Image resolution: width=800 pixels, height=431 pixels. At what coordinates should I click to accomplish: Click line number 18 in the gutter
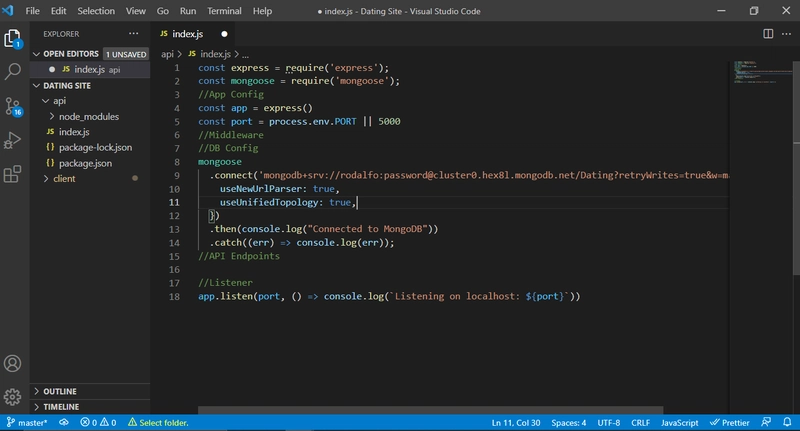pyautogui.click(x=174, y=296)
